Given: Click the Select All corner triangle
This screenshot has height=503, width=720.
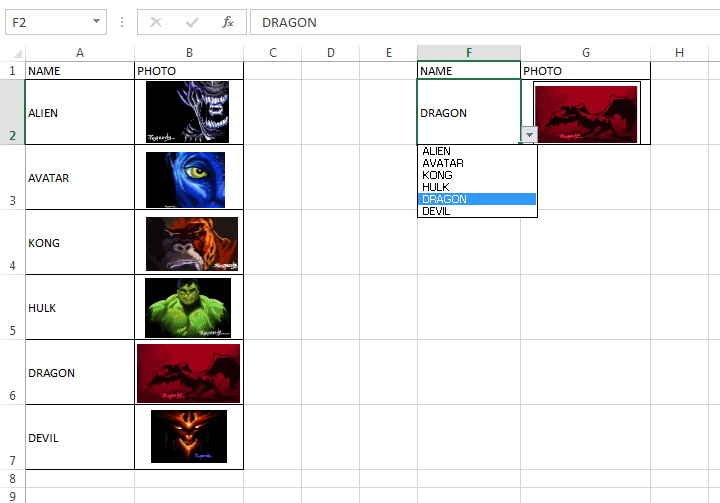Looking at the screenshot, I should click(x=17, y=53).
